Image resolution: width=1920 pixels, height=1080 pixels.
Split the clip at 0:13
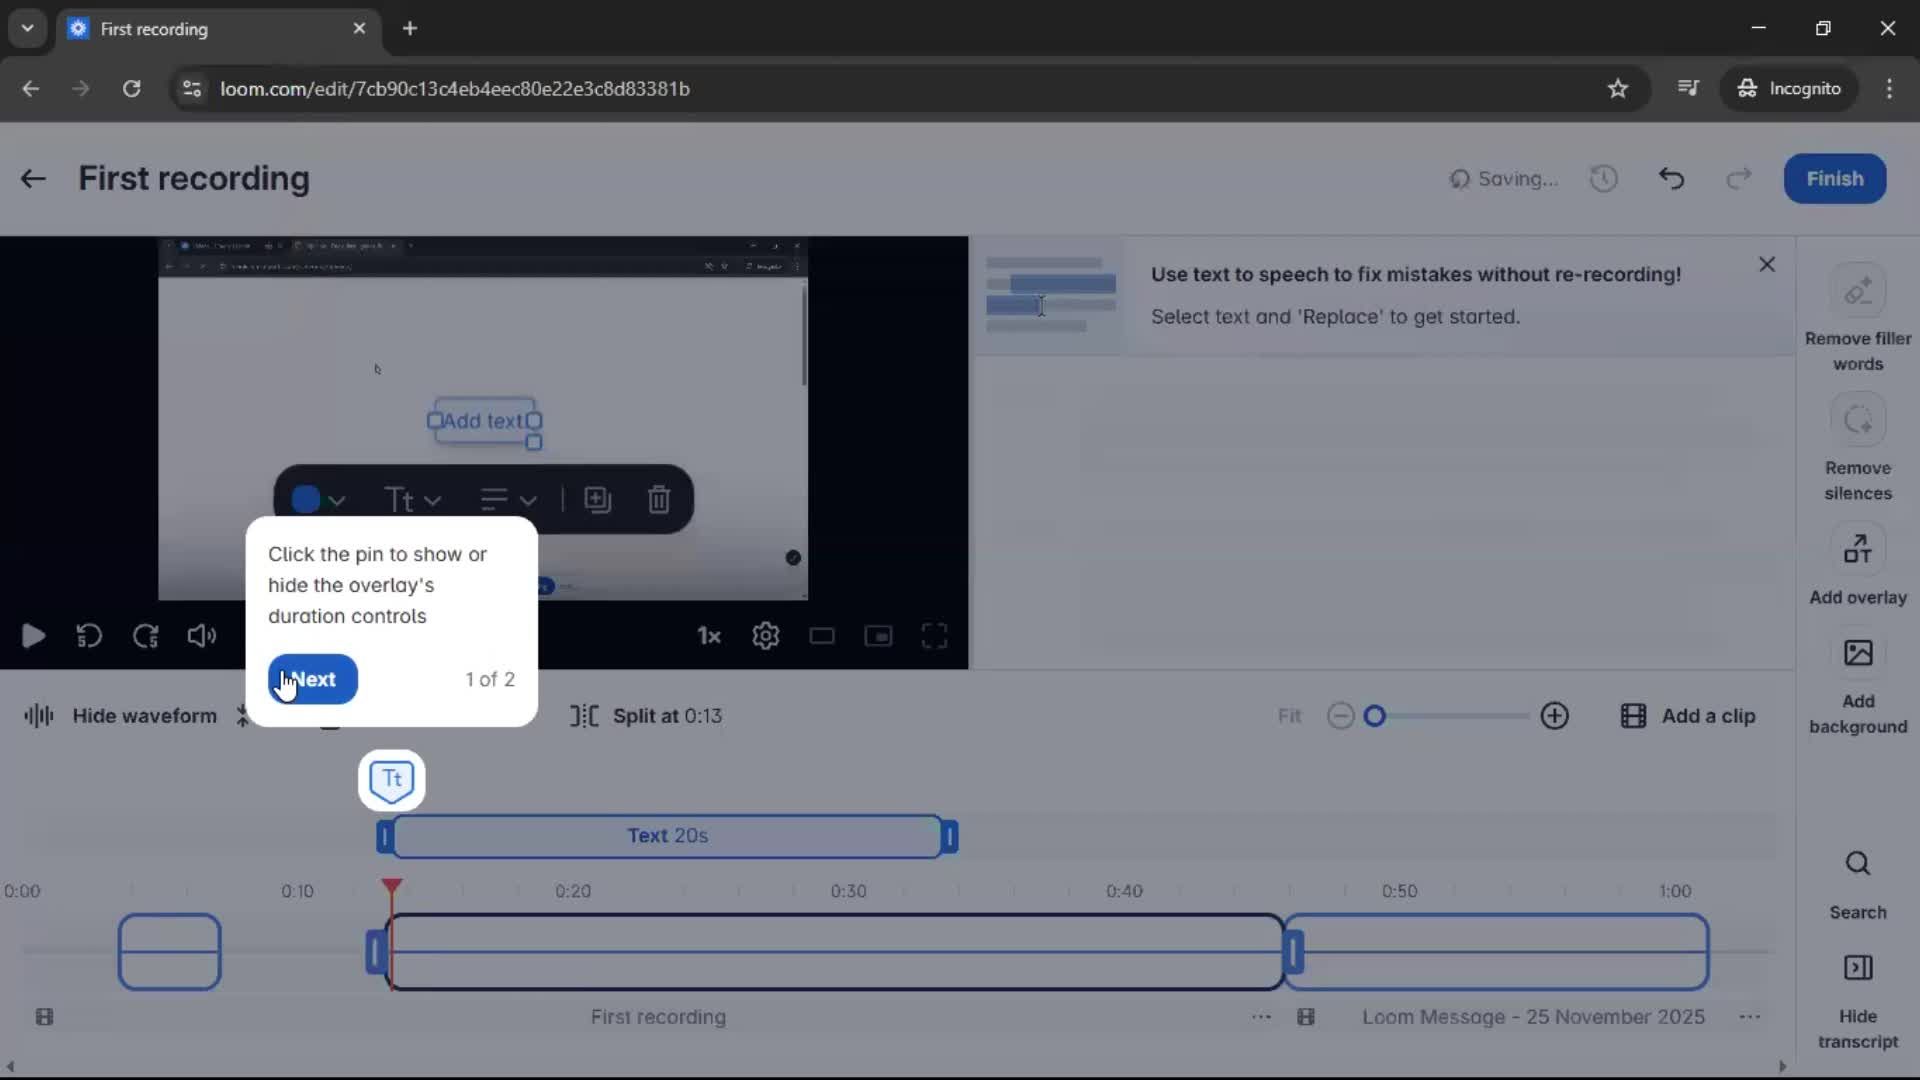point(645,716)
